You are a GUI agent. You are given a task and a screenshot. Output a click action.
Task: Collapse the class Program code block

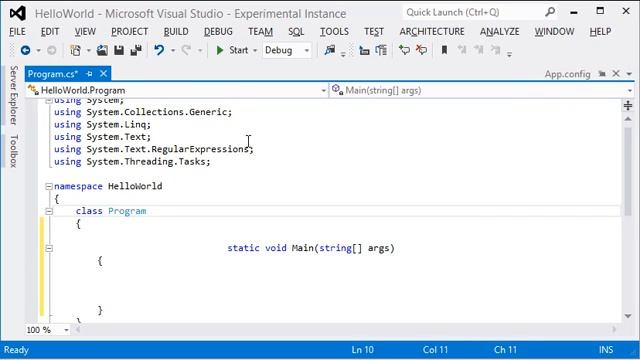click(49, 211)
